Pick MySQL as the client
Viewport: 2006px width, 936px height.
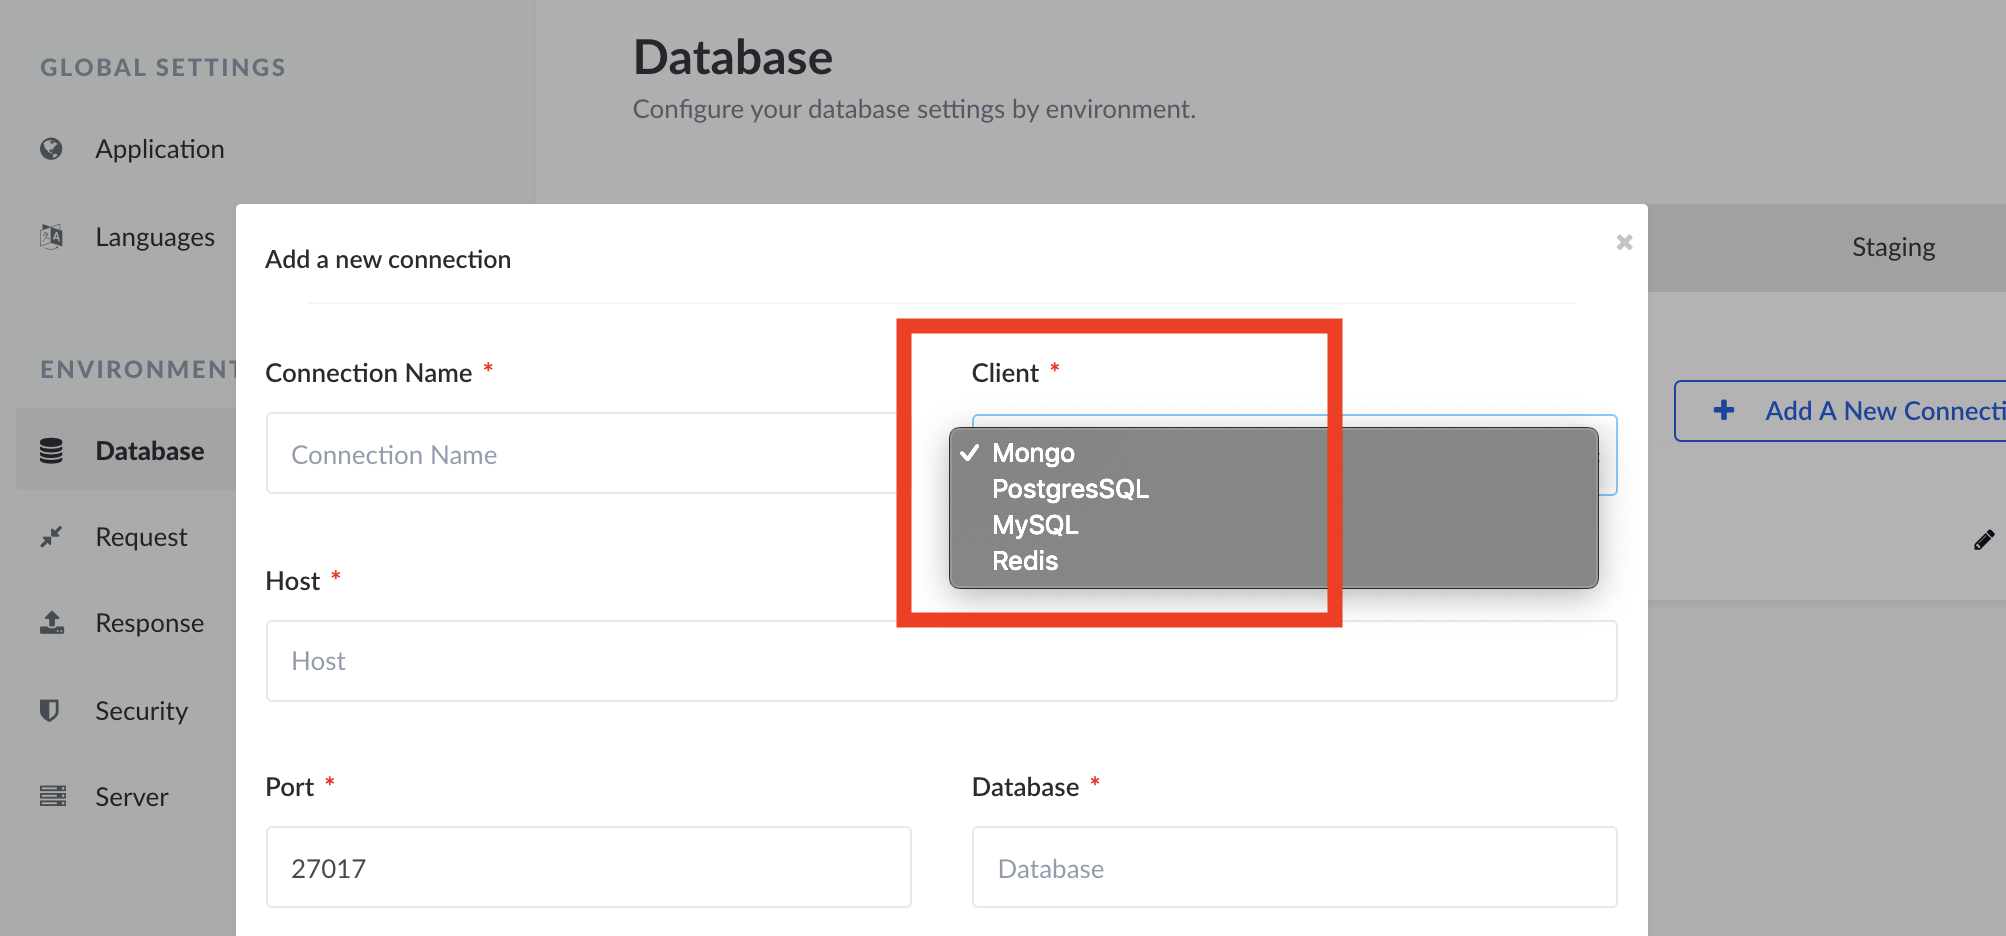[x=1273, y=525]
